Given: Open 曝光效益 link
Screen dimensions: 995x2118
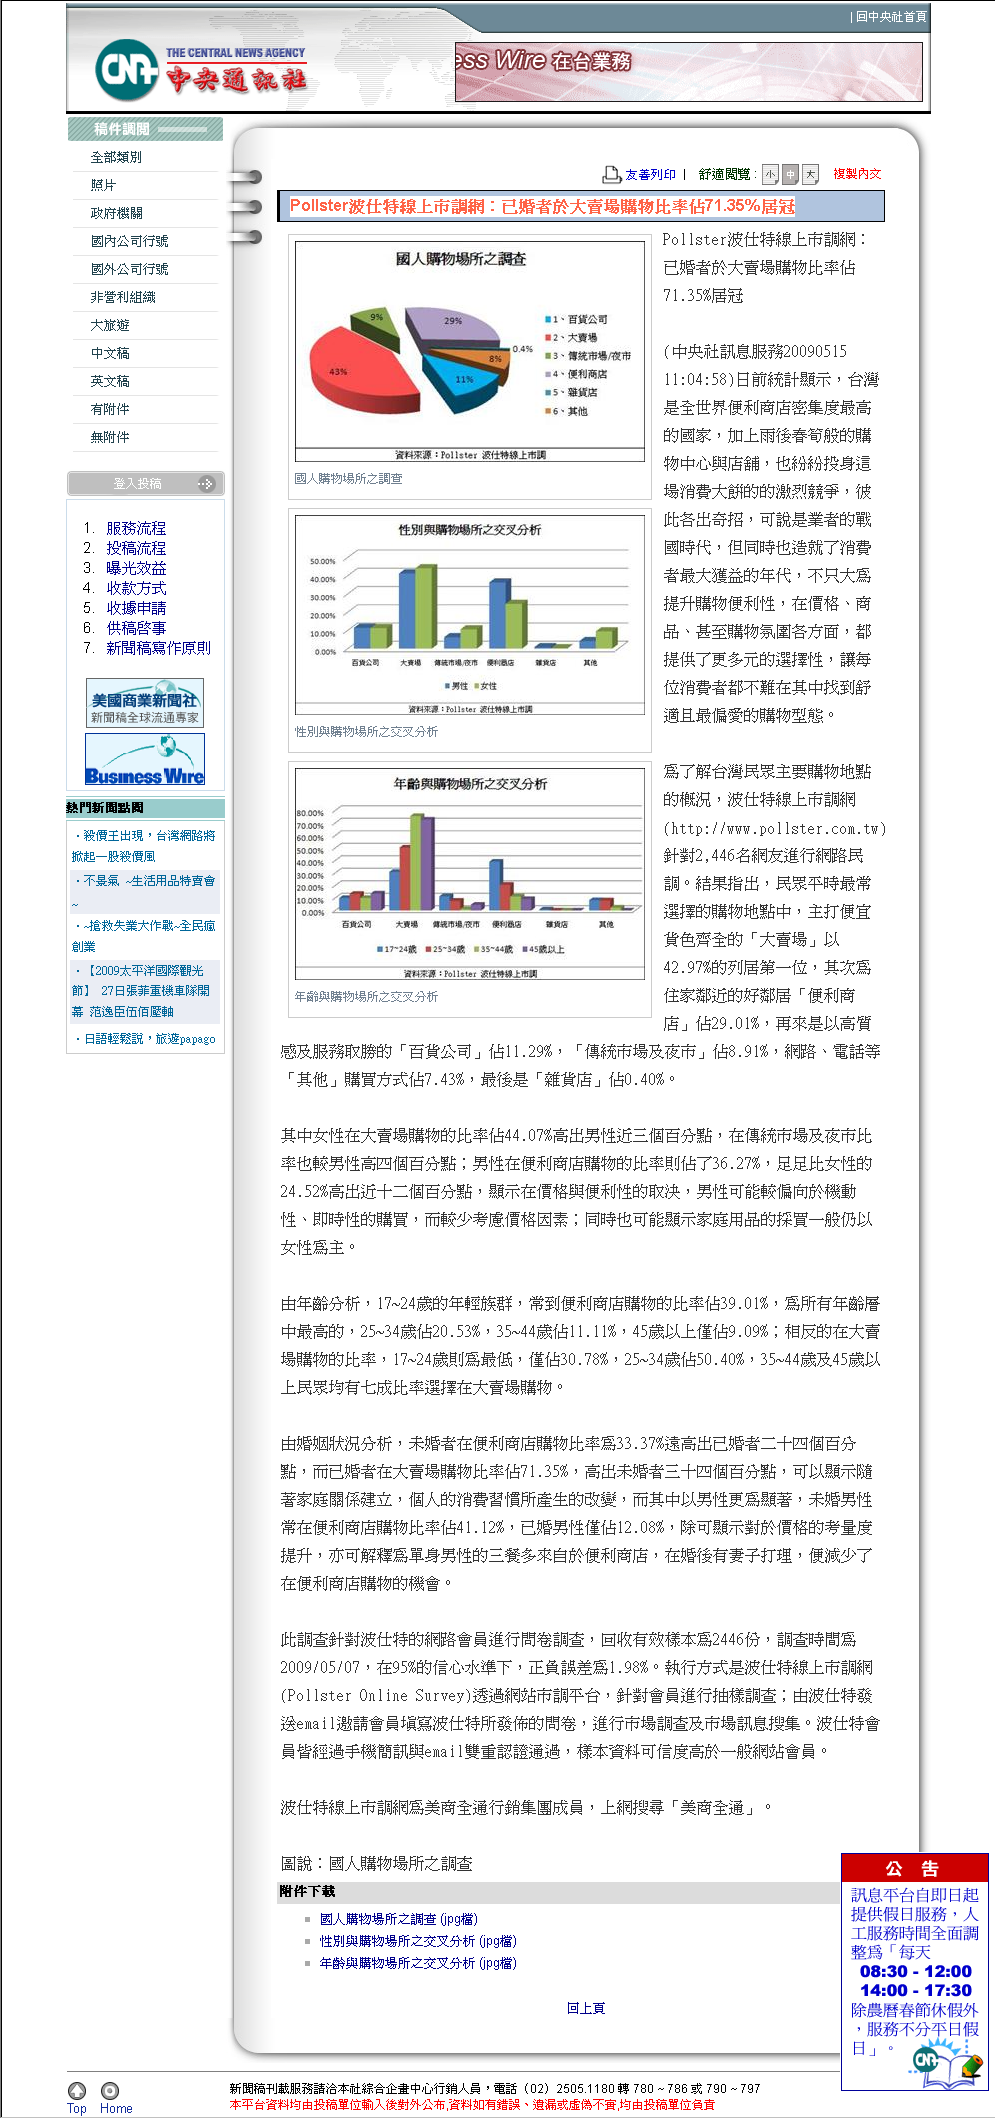Looking at the screenshot, I should [136, 568].
